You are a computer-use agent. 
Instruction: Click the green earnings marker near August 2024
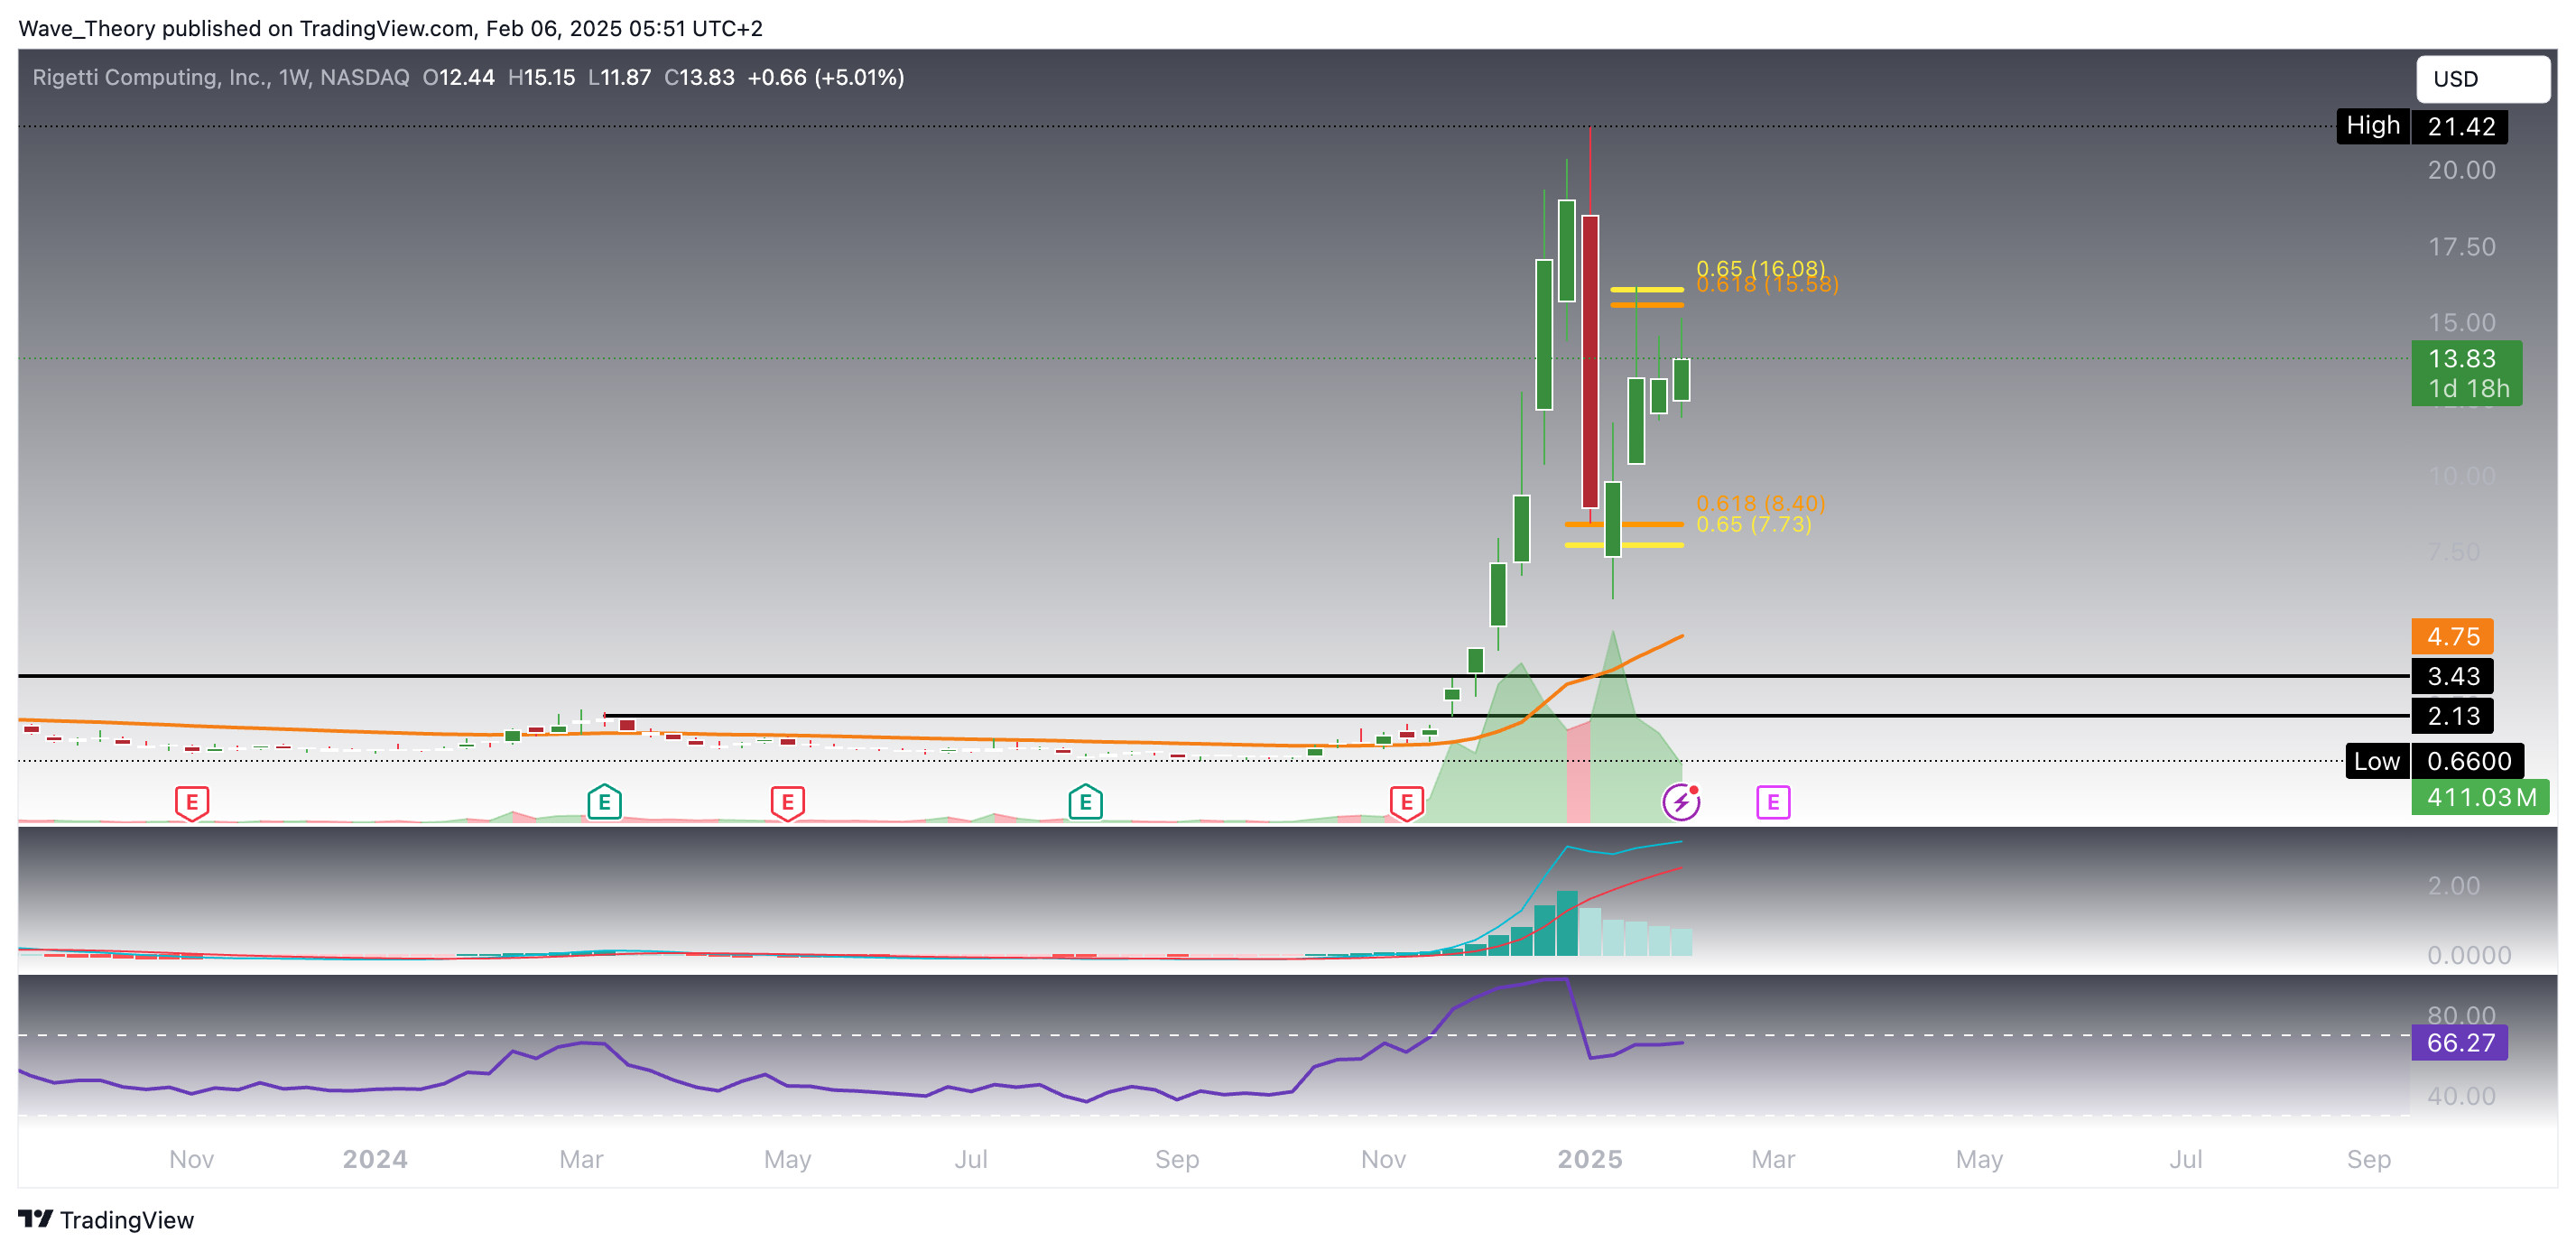tap(1085, 802)
